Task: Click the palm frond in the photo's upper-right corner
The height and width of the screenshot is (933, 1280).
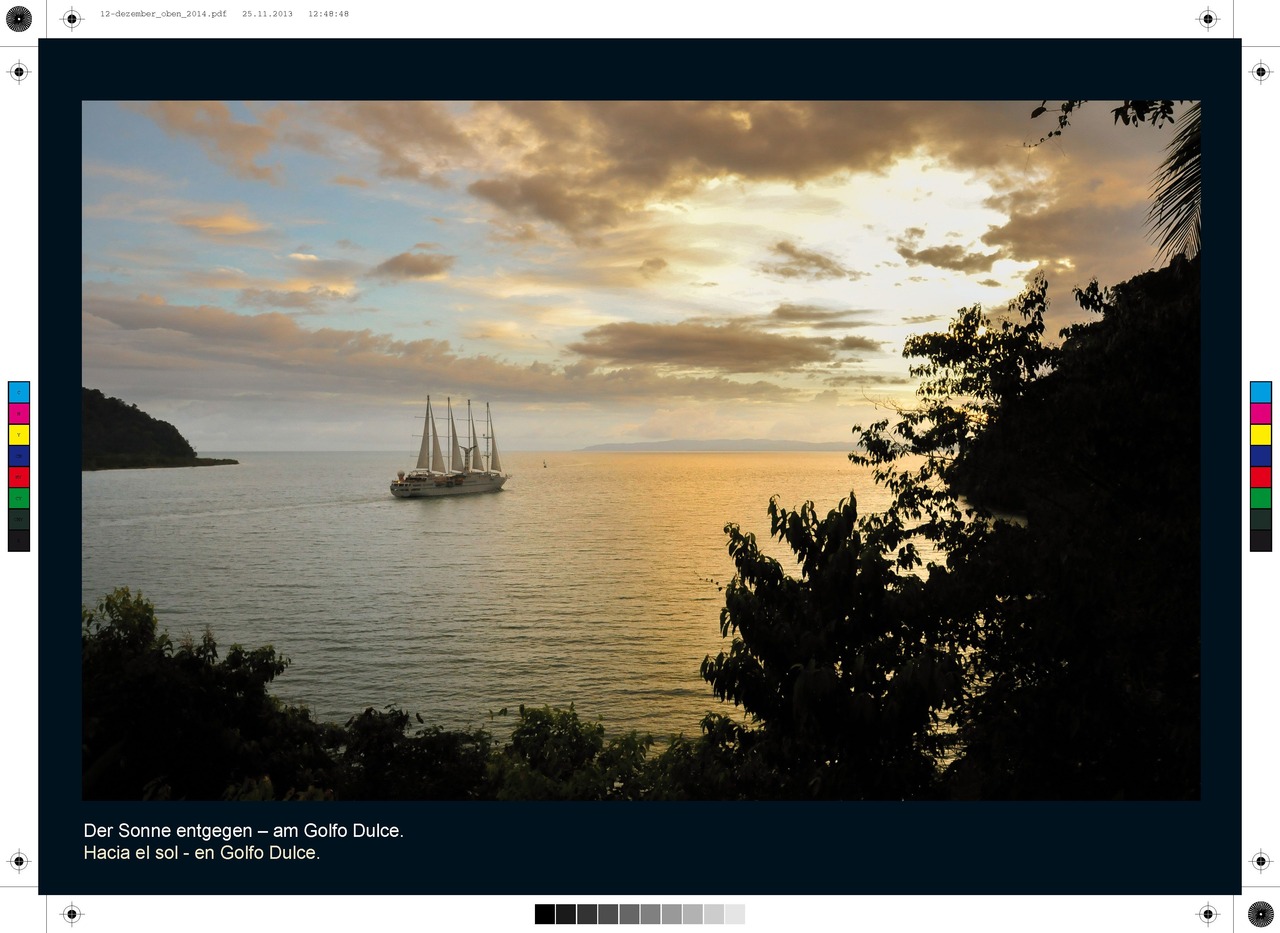Action: pos(1177,185)
